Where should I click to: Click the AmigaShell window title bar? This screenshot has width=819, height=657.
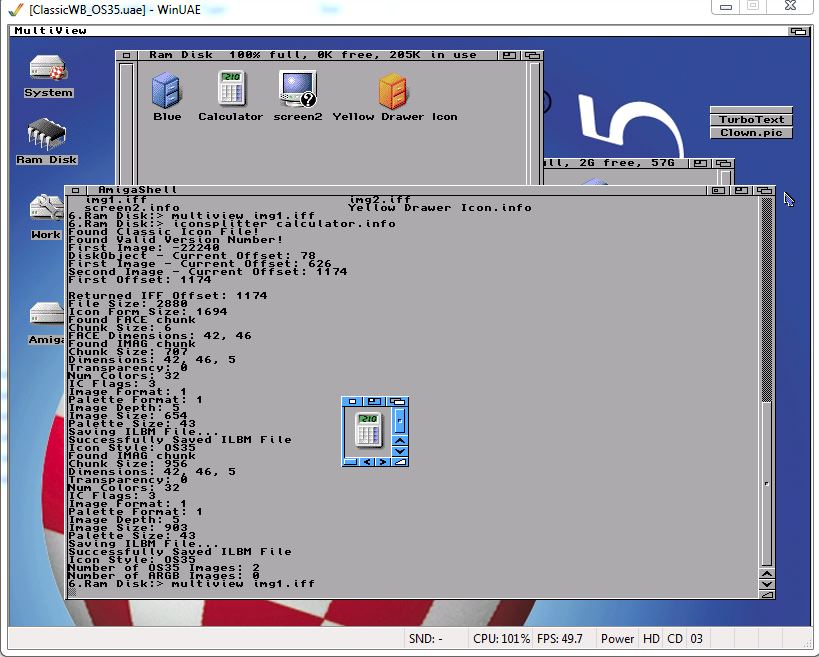click(x=400, y=189)
